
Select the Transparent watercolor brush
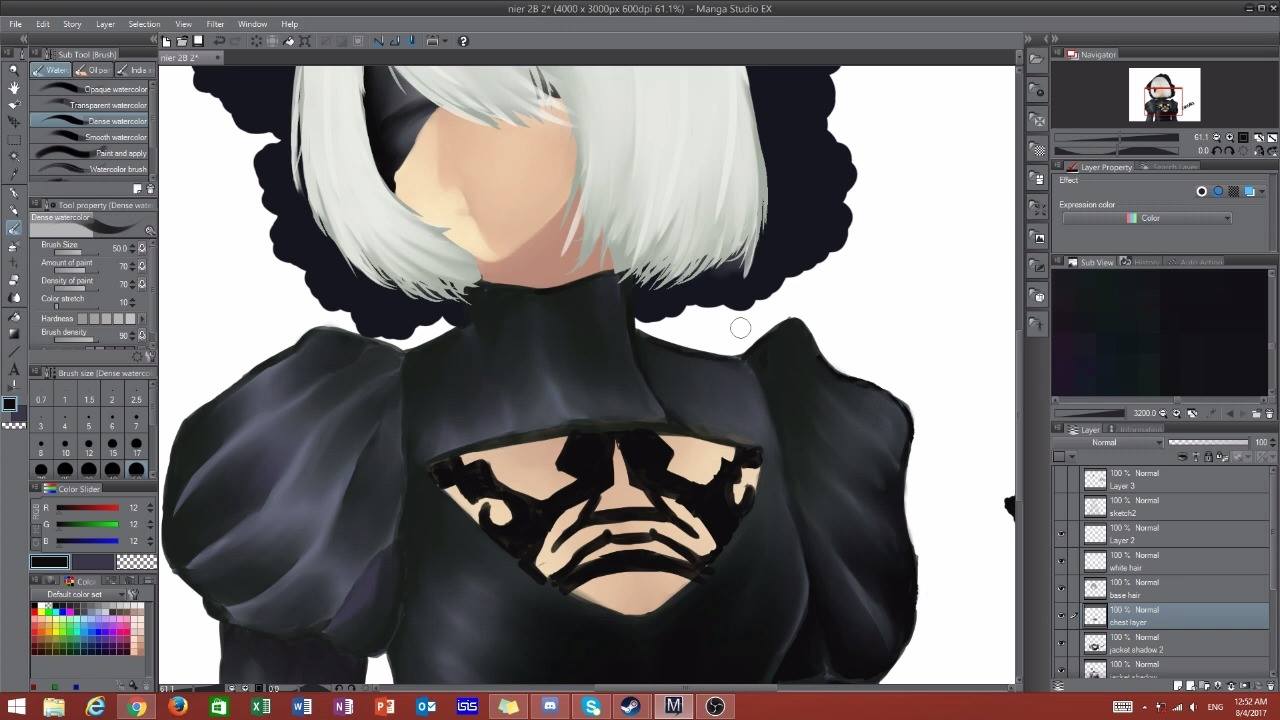point(90,105)
